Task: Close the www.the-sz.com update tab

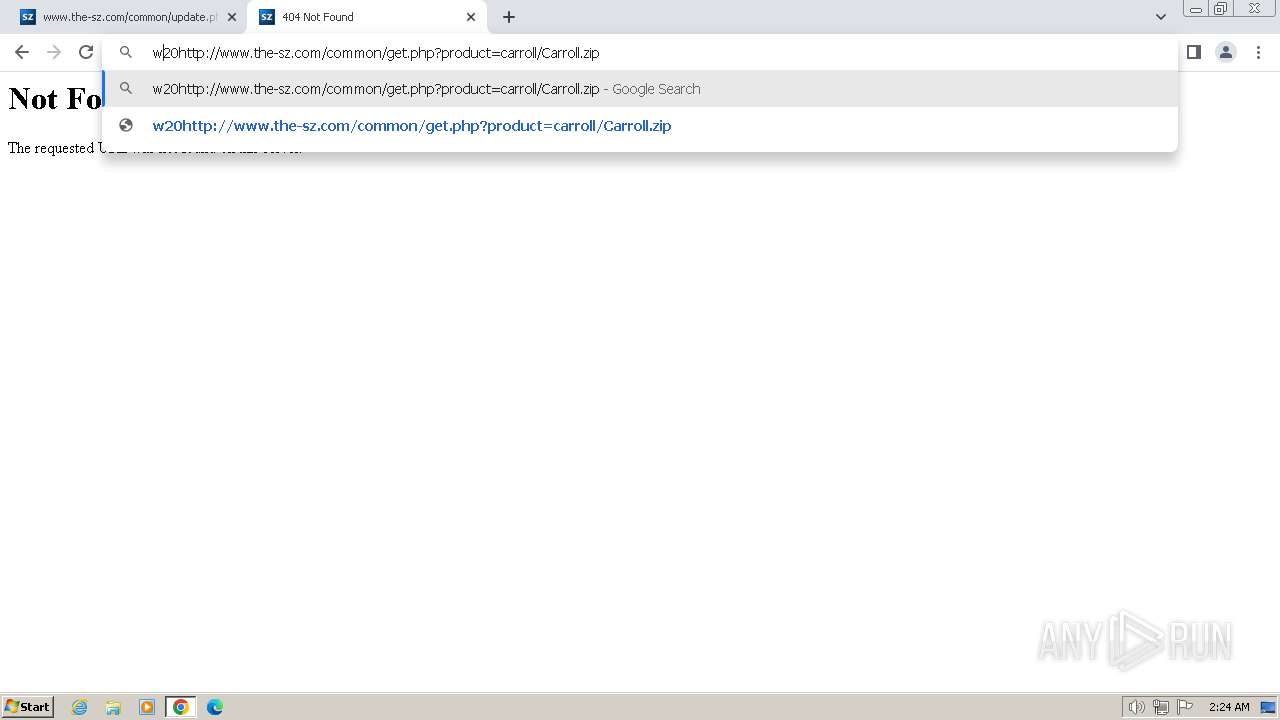Action: 232,17
